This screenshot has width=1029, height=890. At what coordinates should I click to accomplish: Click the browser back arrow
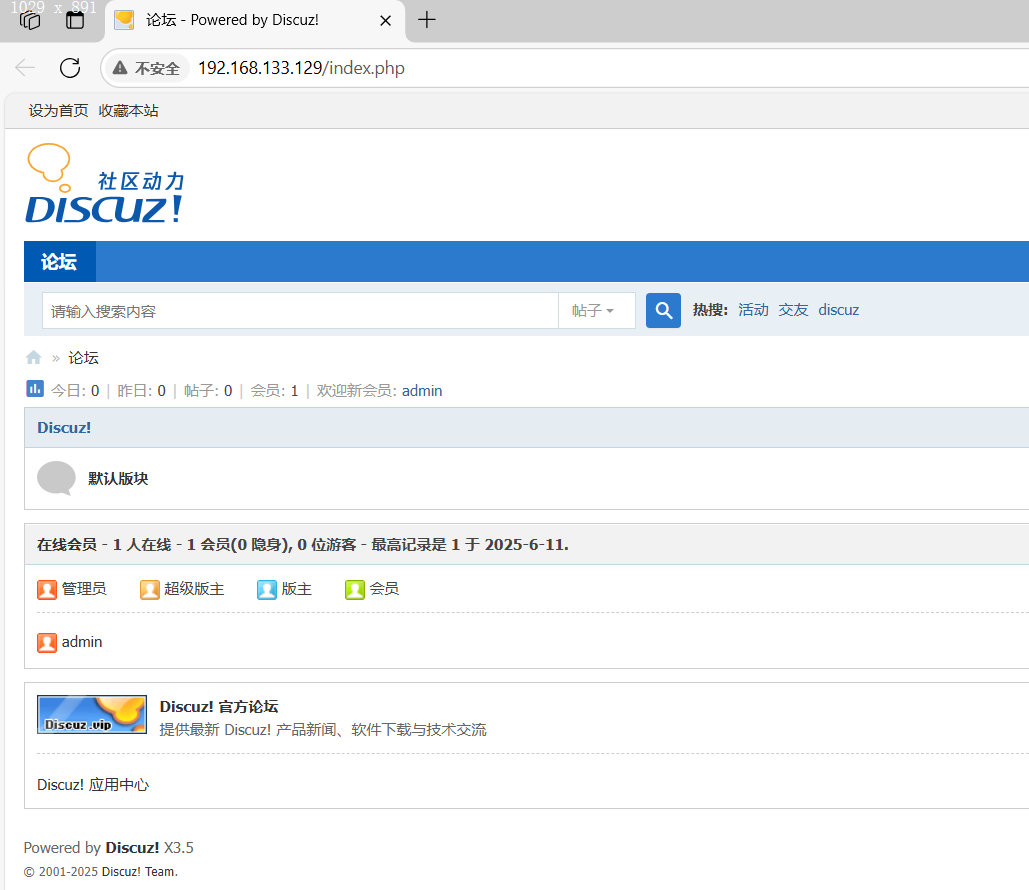tap(25, 68)
